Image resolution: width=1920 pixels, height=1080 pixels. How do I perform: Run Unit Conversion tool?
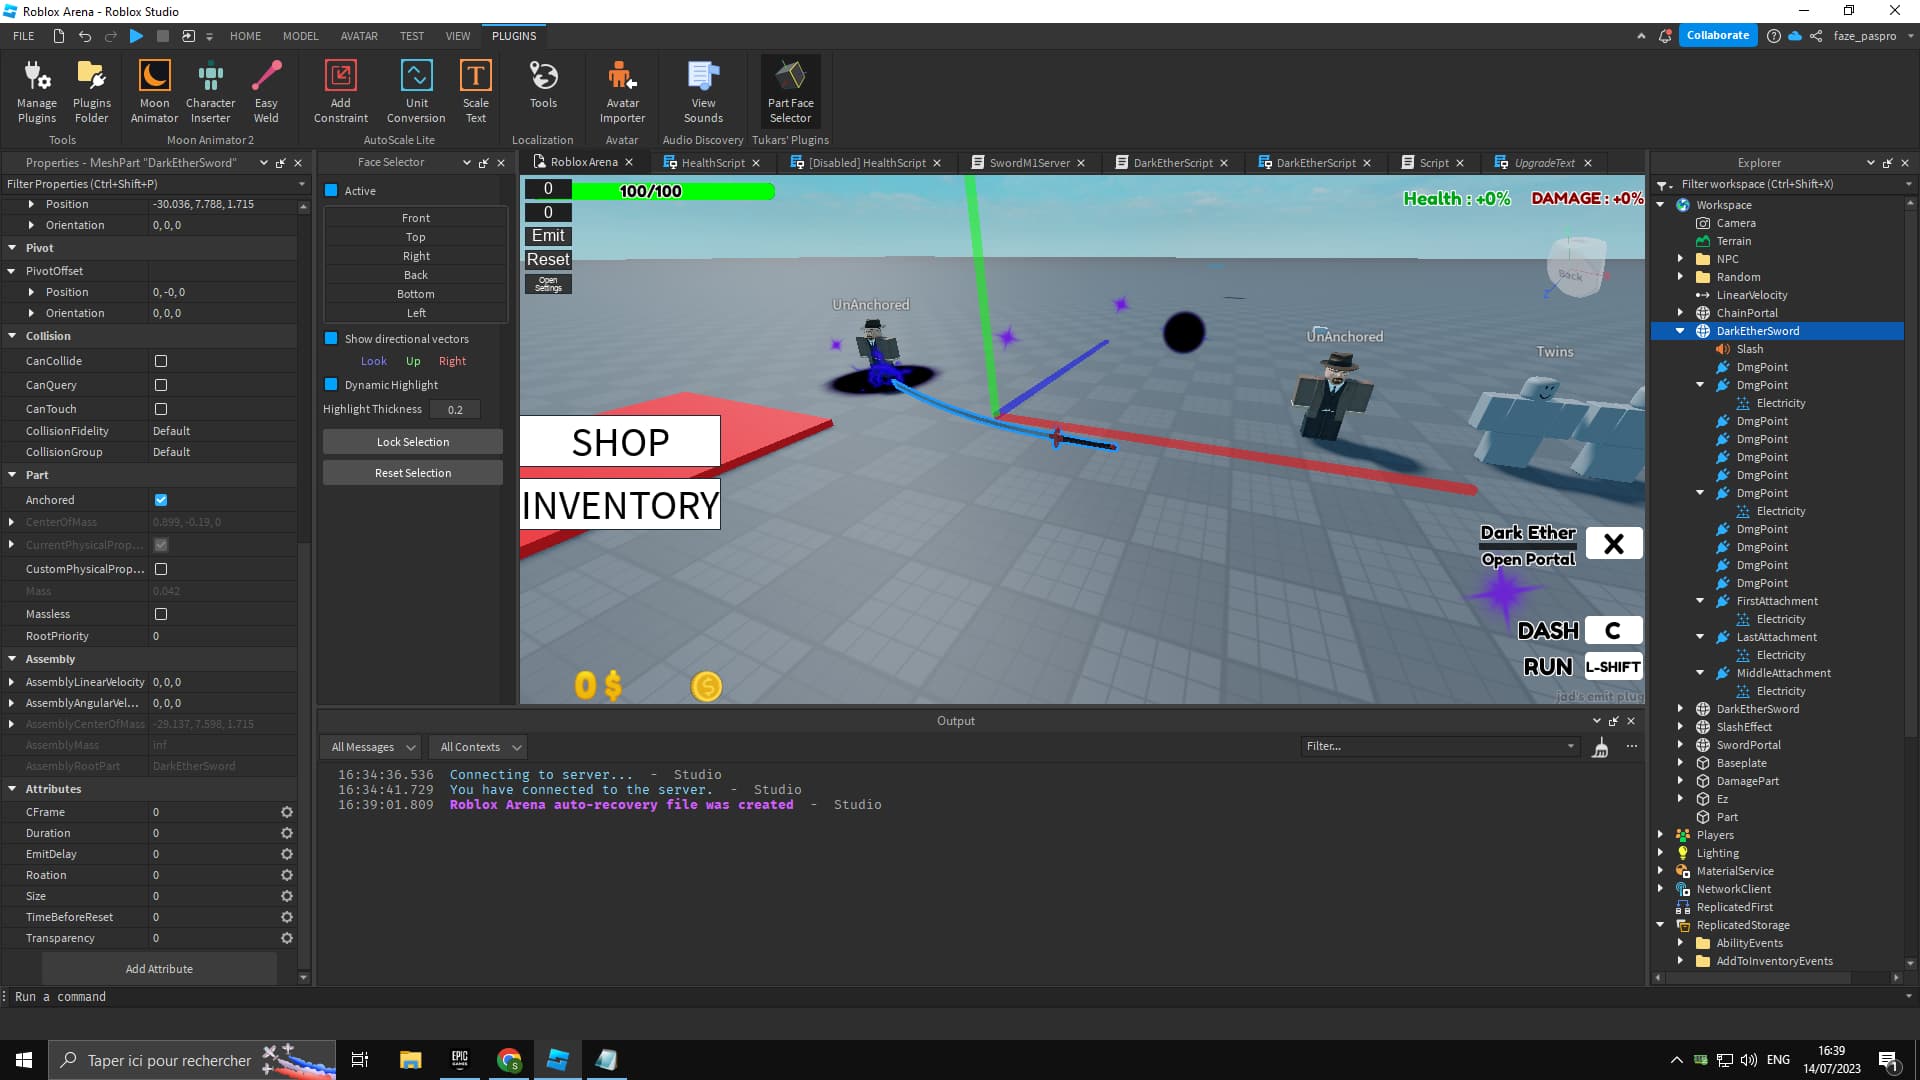pos(416,91)
